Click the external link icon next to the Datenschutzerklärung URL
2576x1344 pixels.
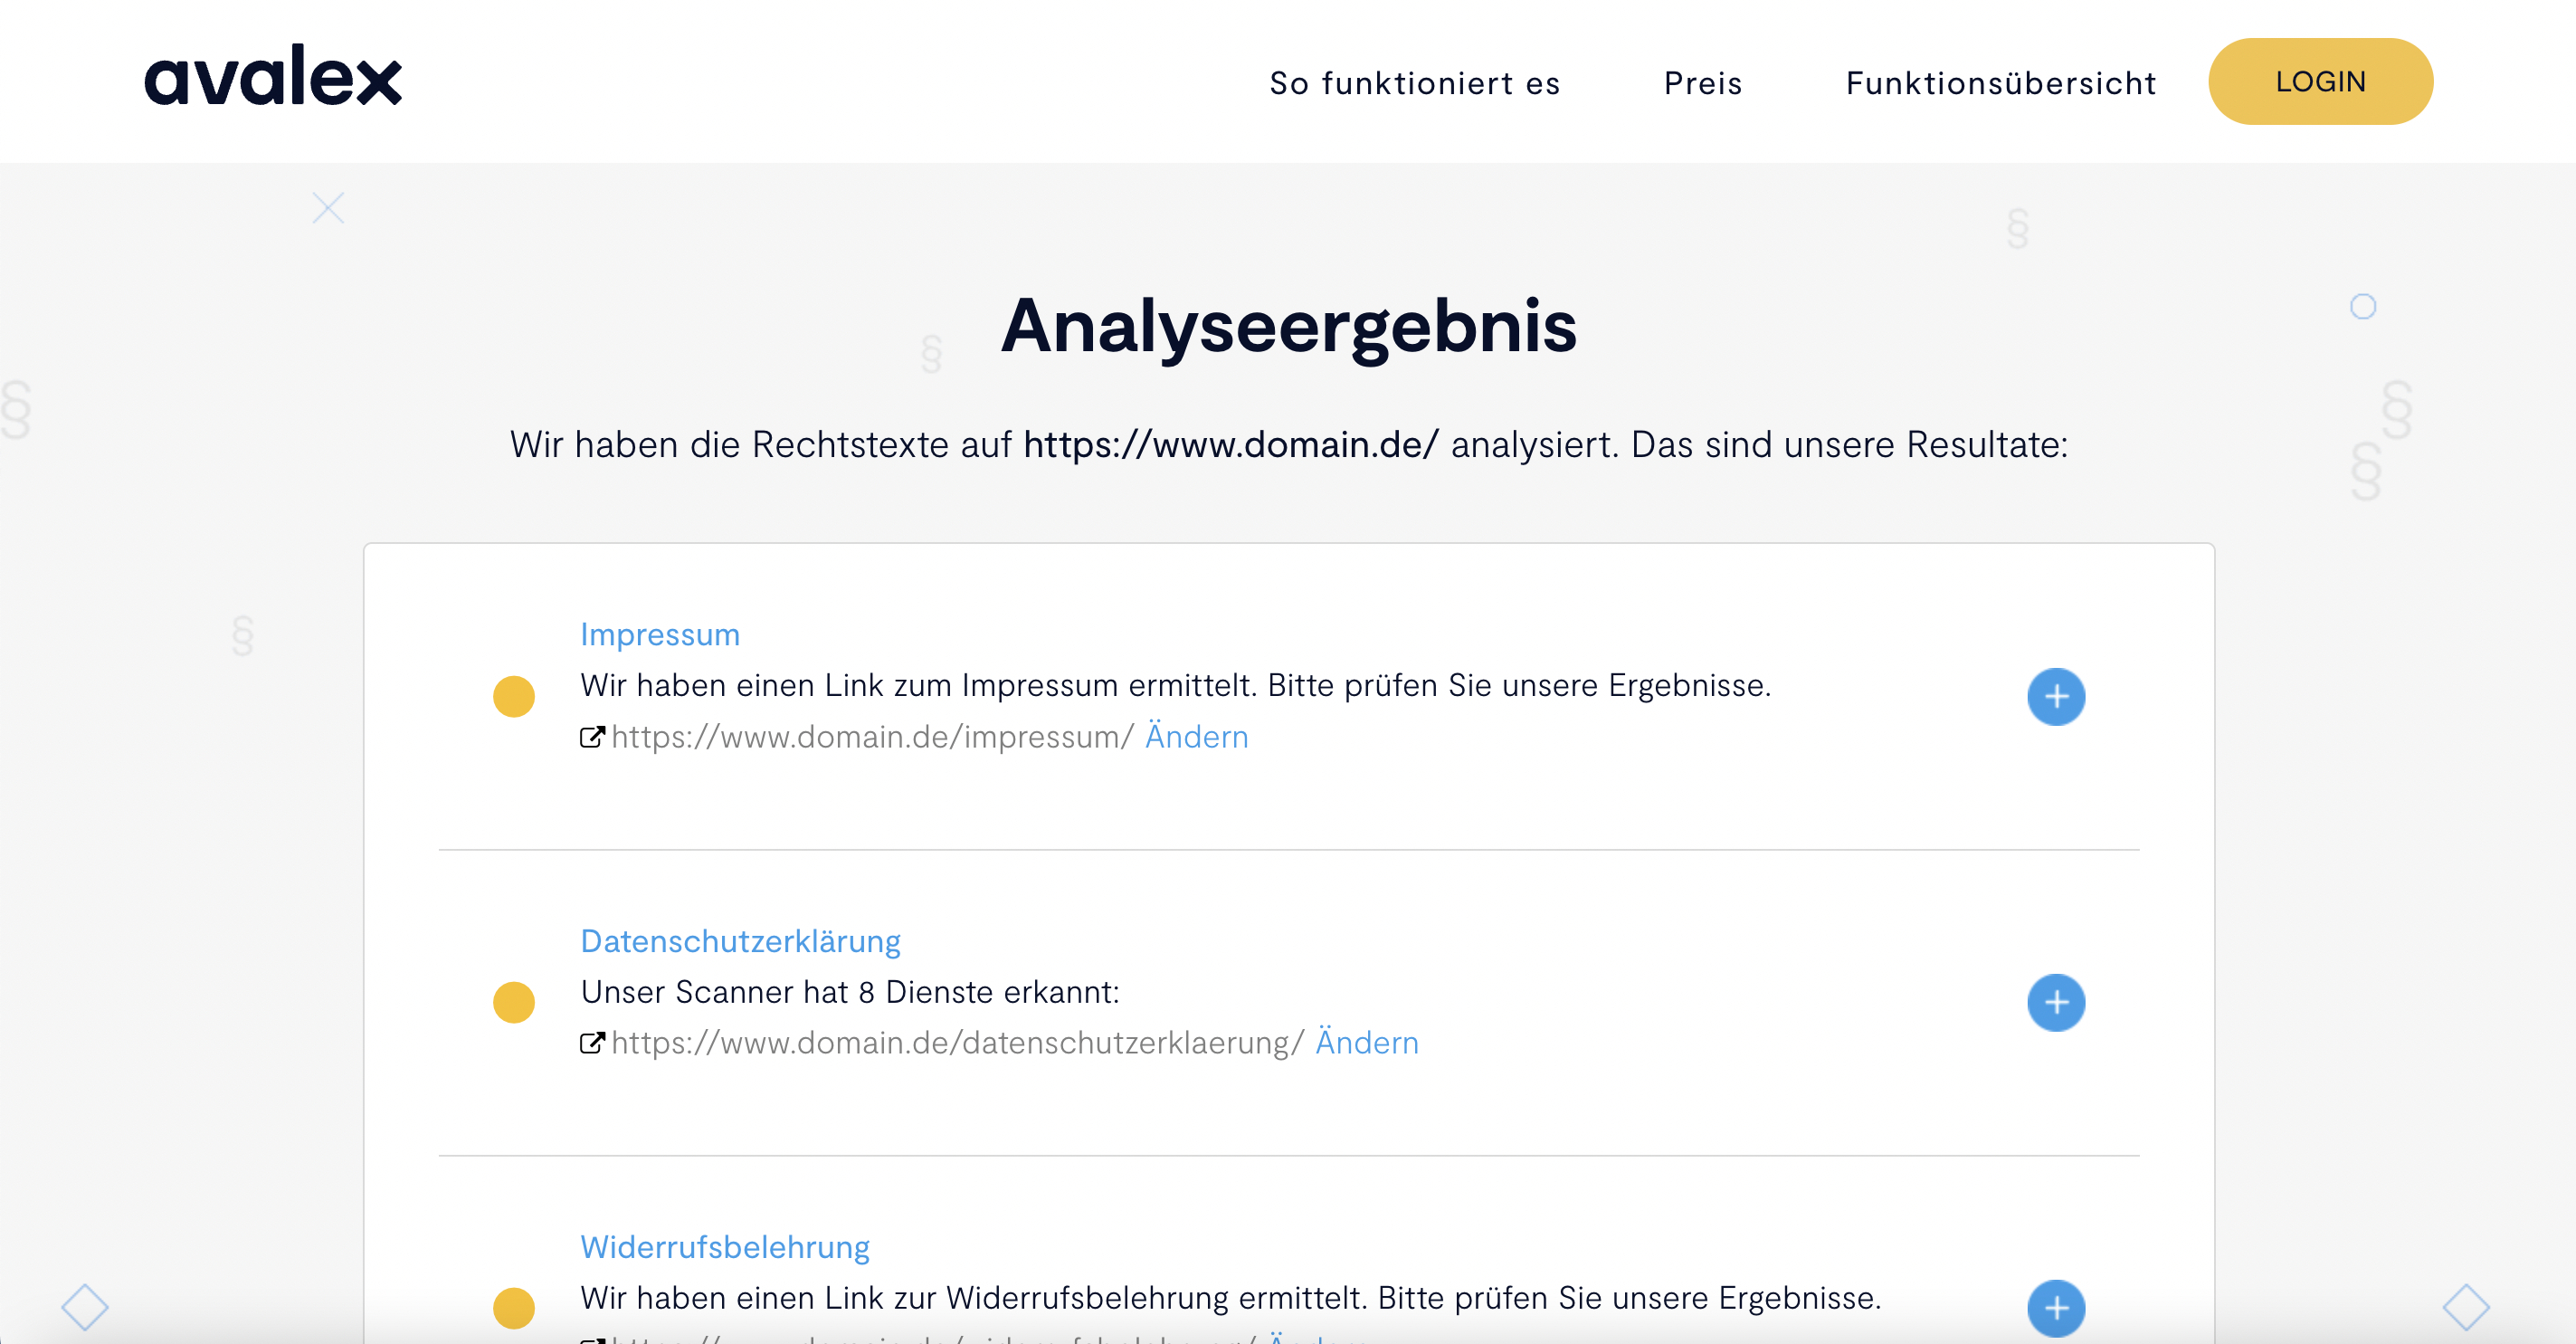coord(592,1043)
